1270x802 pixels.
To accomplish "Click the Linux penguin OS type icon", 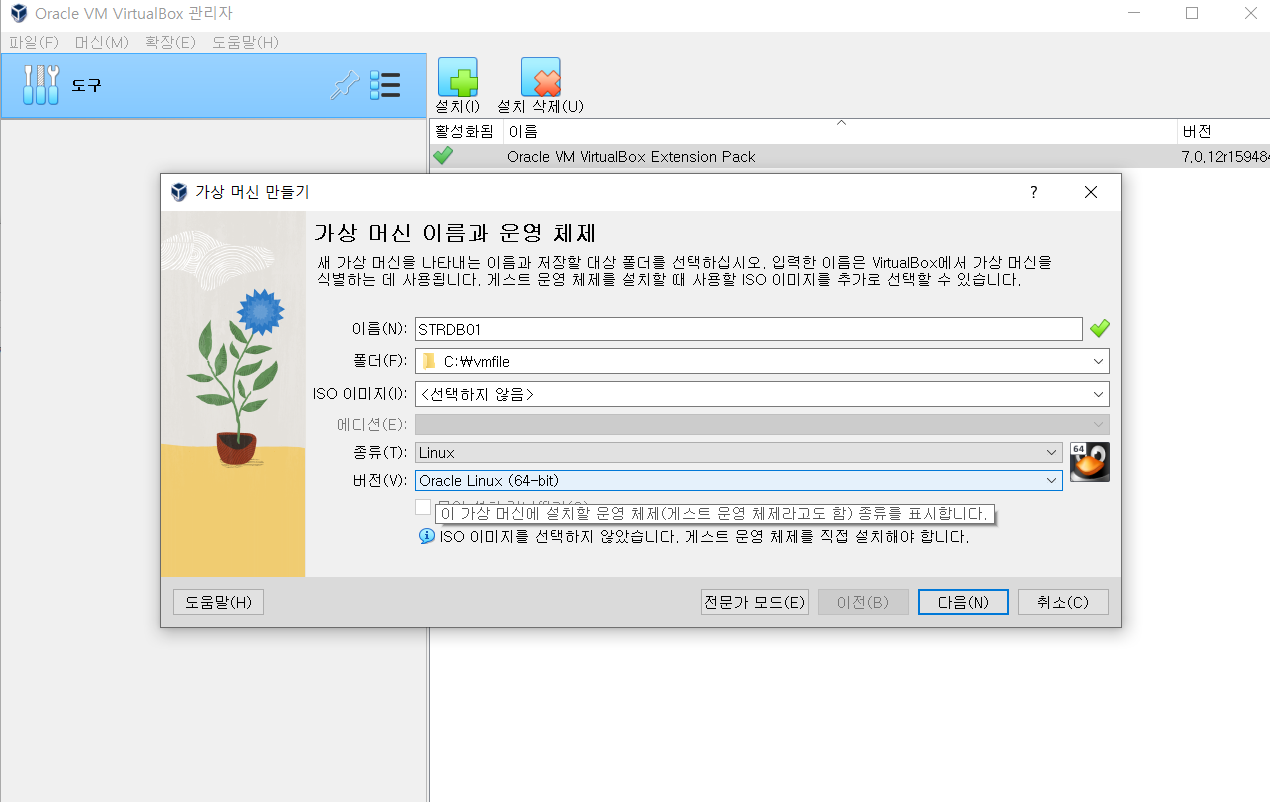I will [1090, 462].
